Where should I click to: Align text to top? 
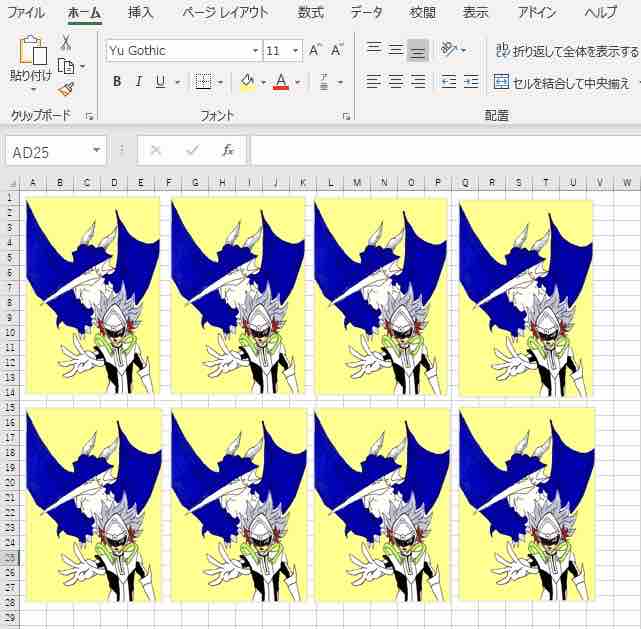[x=374, y=49]
